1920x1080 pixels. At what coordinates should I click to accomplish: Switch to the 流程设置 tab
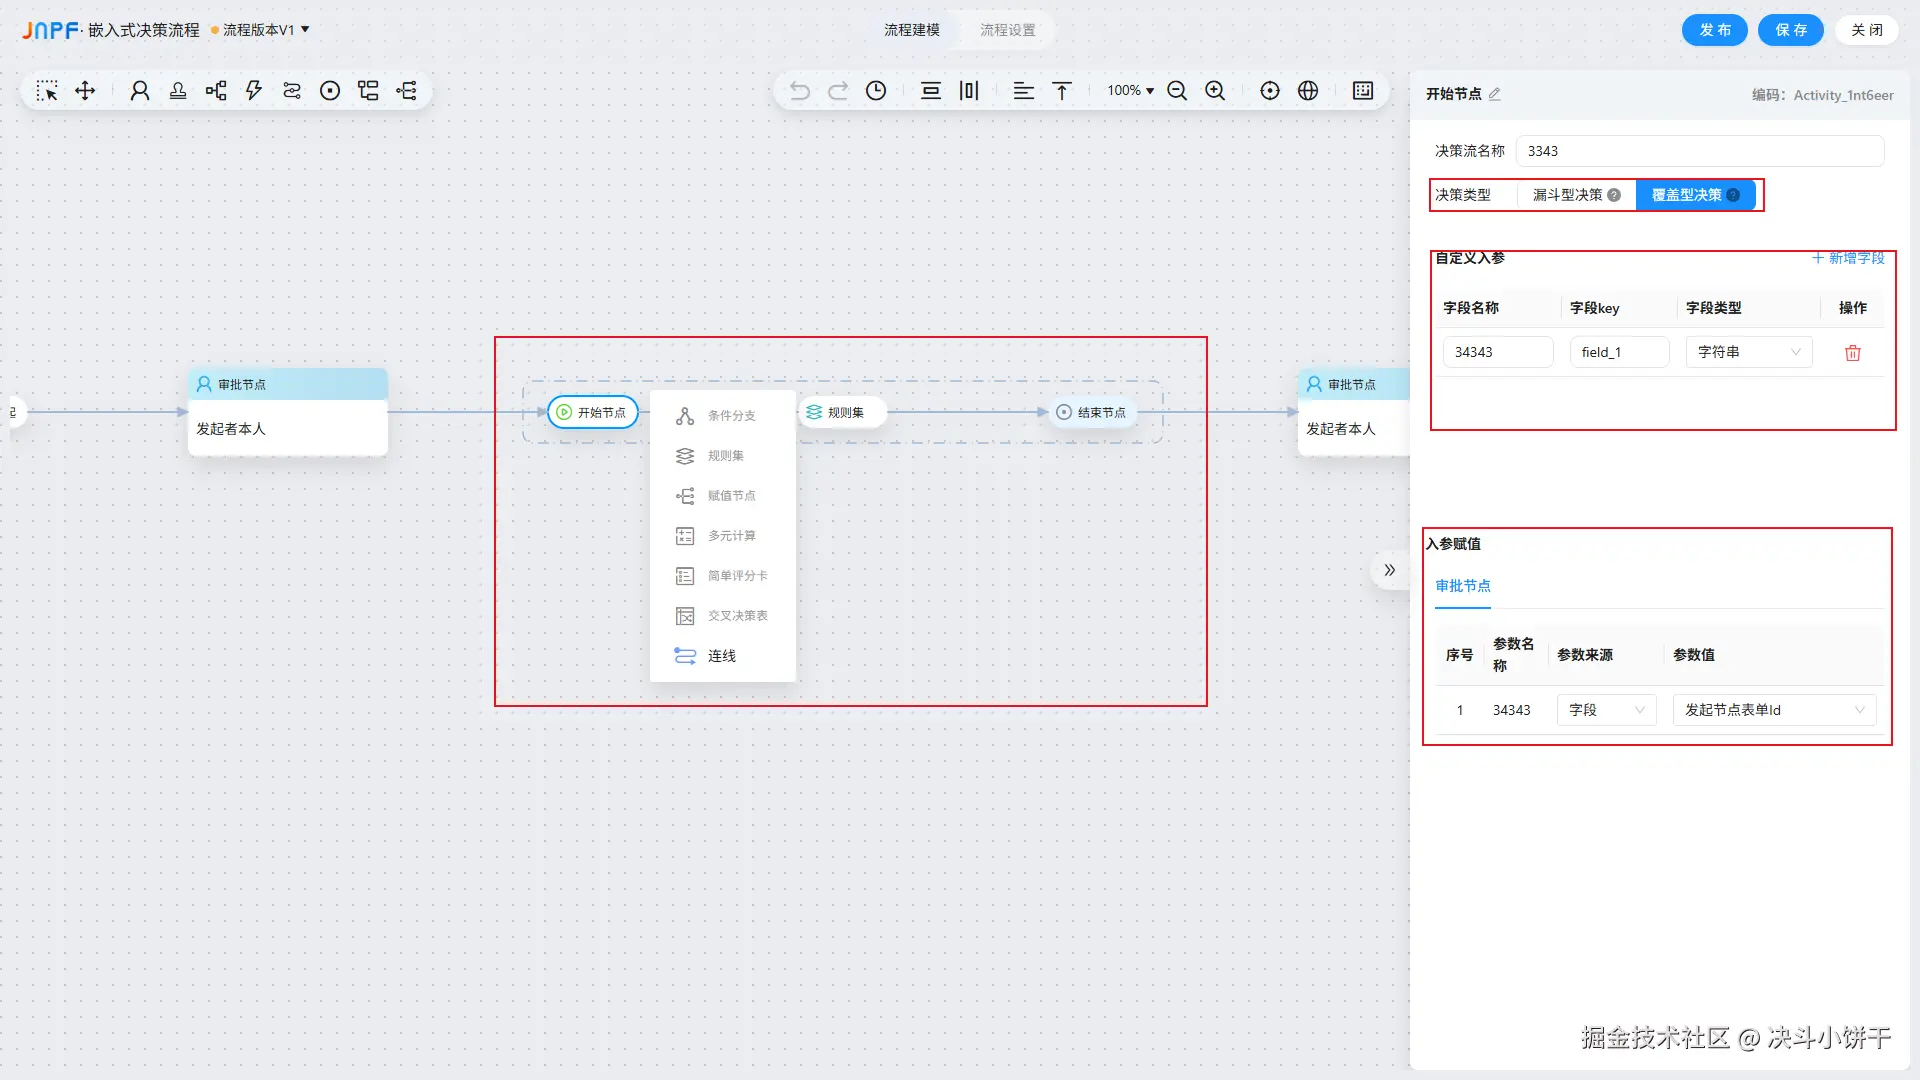[x=1007, y=30]
